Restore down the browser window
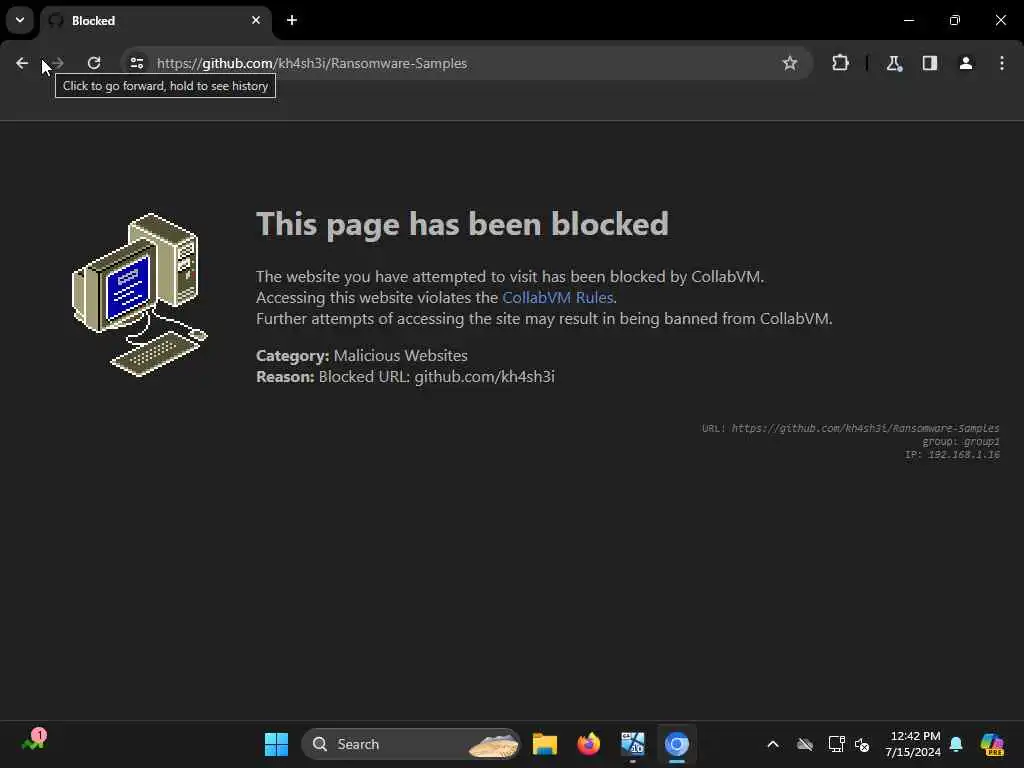Image resolution: width=1024 pixels, height=768 pixels. click(x=955, y=20)
